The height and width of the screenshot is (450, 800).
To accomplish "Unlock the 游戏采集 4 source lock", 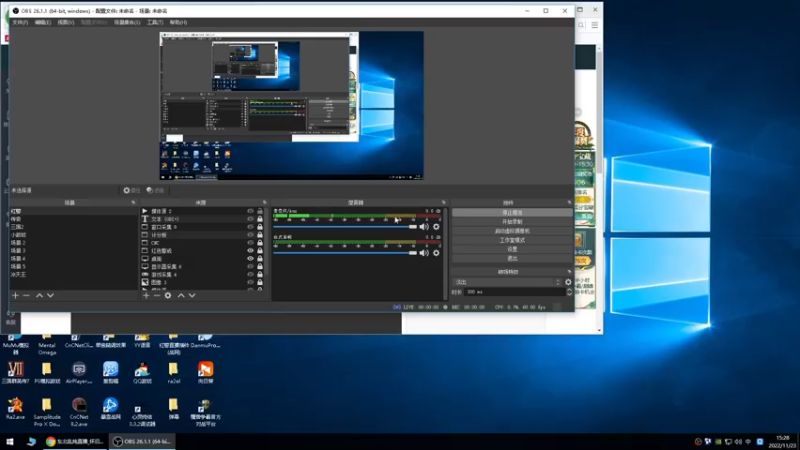I will point(260,274).
